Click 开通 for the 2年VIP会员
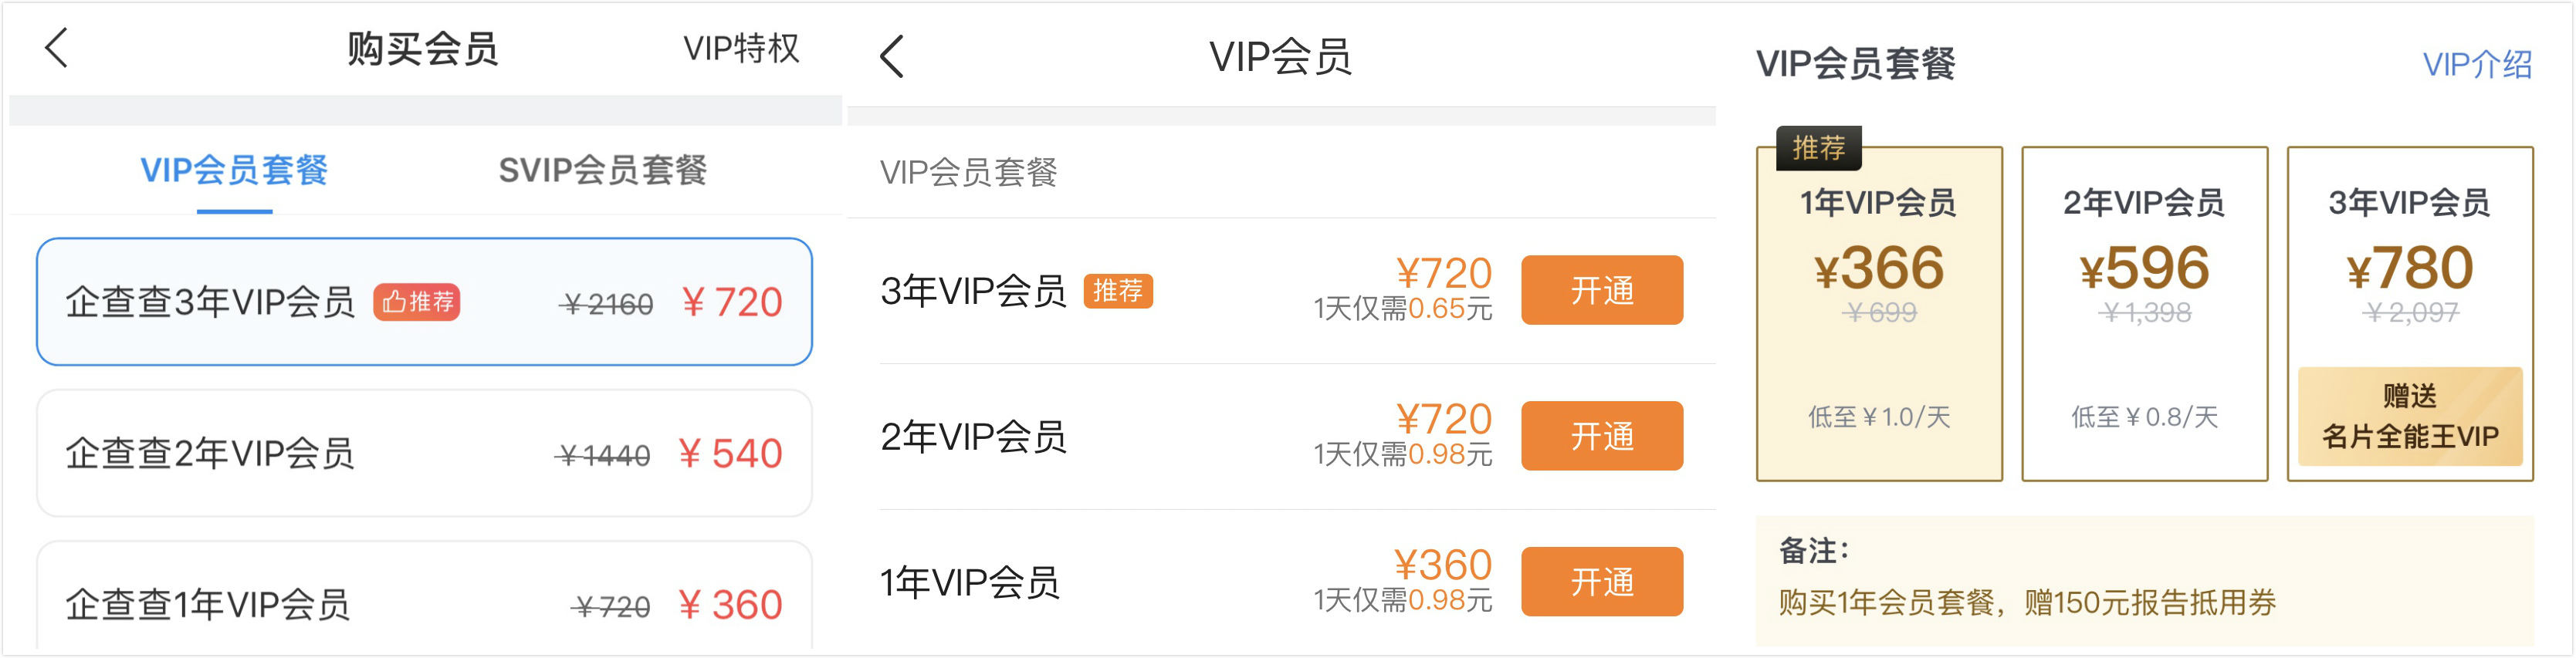This screenshot has width=2576, height=658. click(1601, 436)
